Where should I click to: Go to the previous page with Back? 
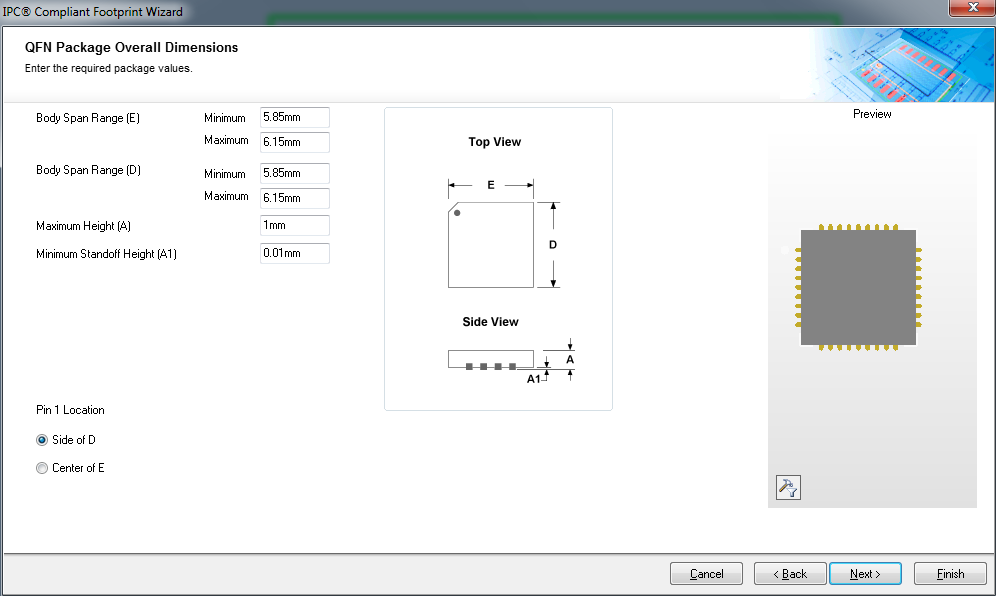pos(790,574)
